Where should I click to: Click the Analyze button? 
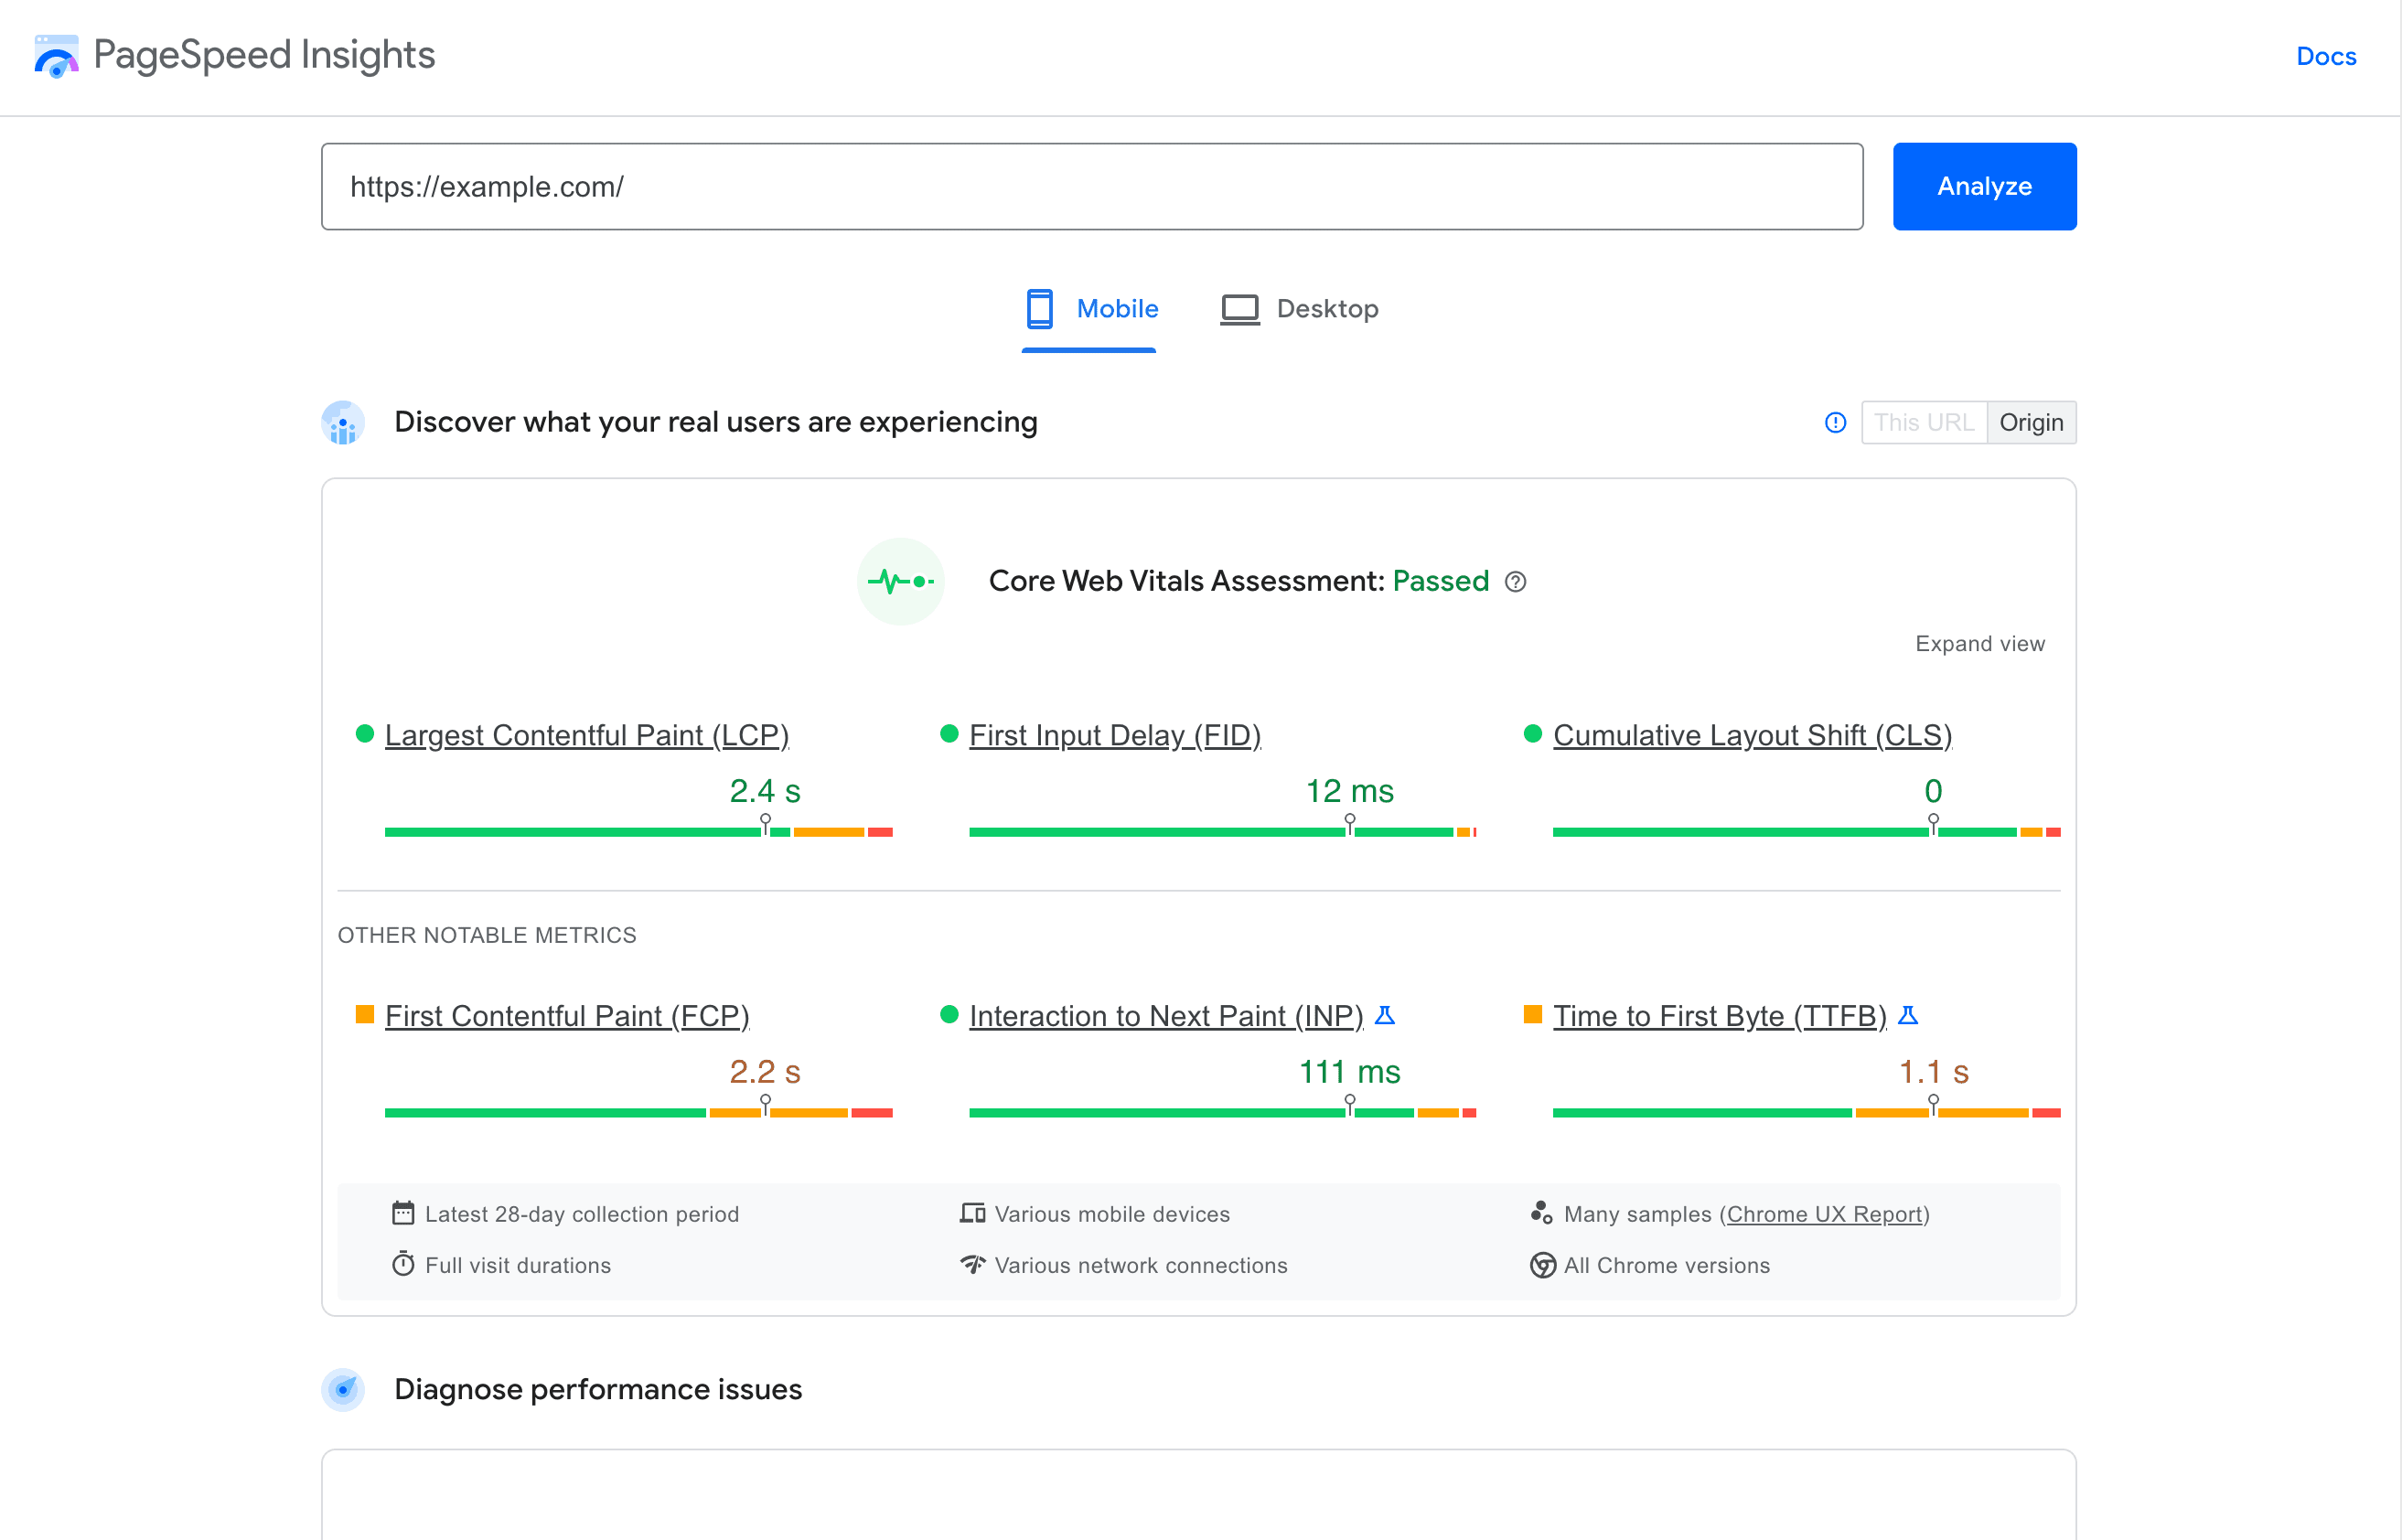(x=1984, y=186)
